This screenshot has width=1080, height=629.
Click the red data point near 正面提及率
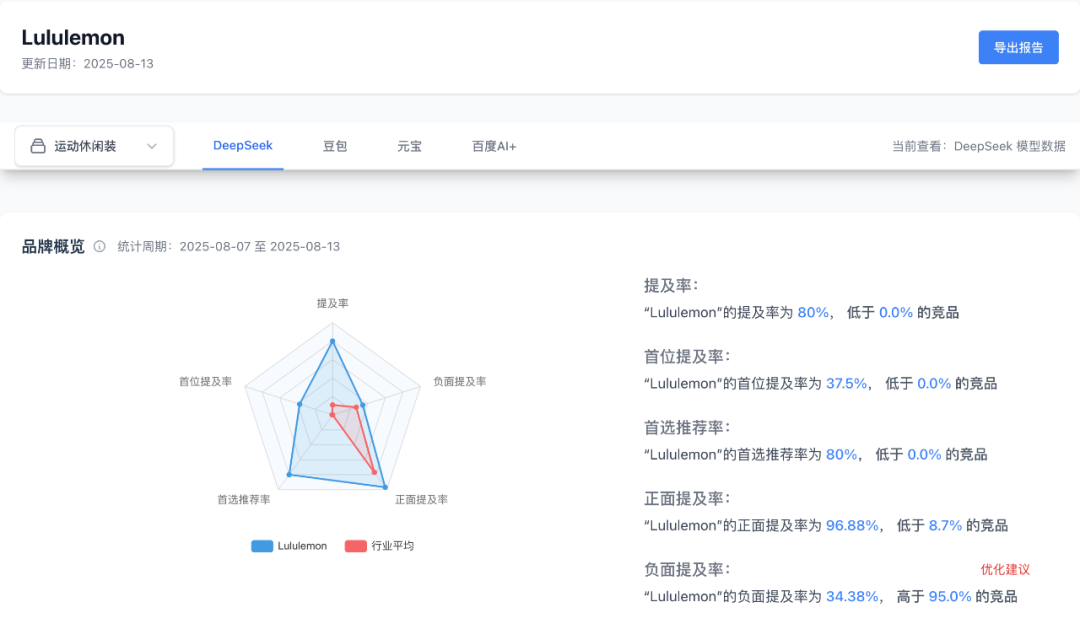coord(375,472)
